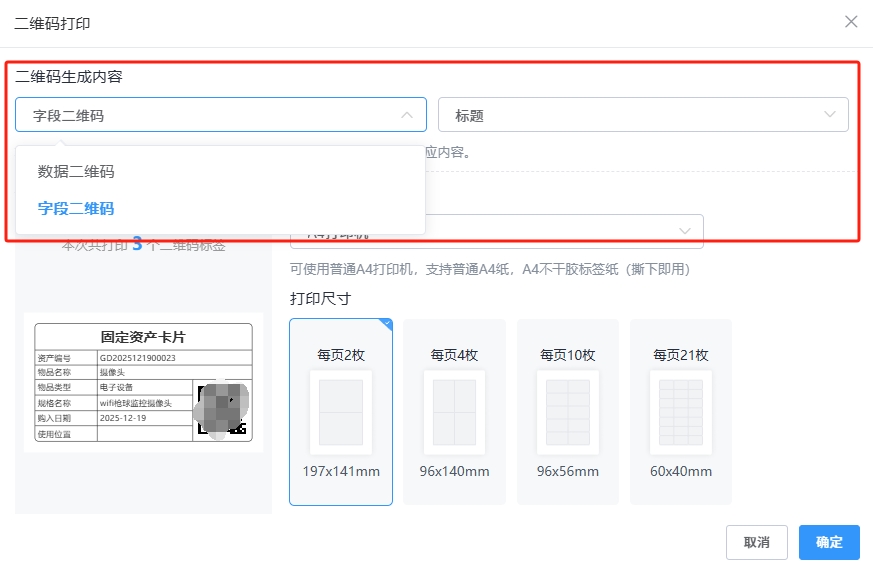Select the 每页10枚 grid layout icon

[567, 412]
